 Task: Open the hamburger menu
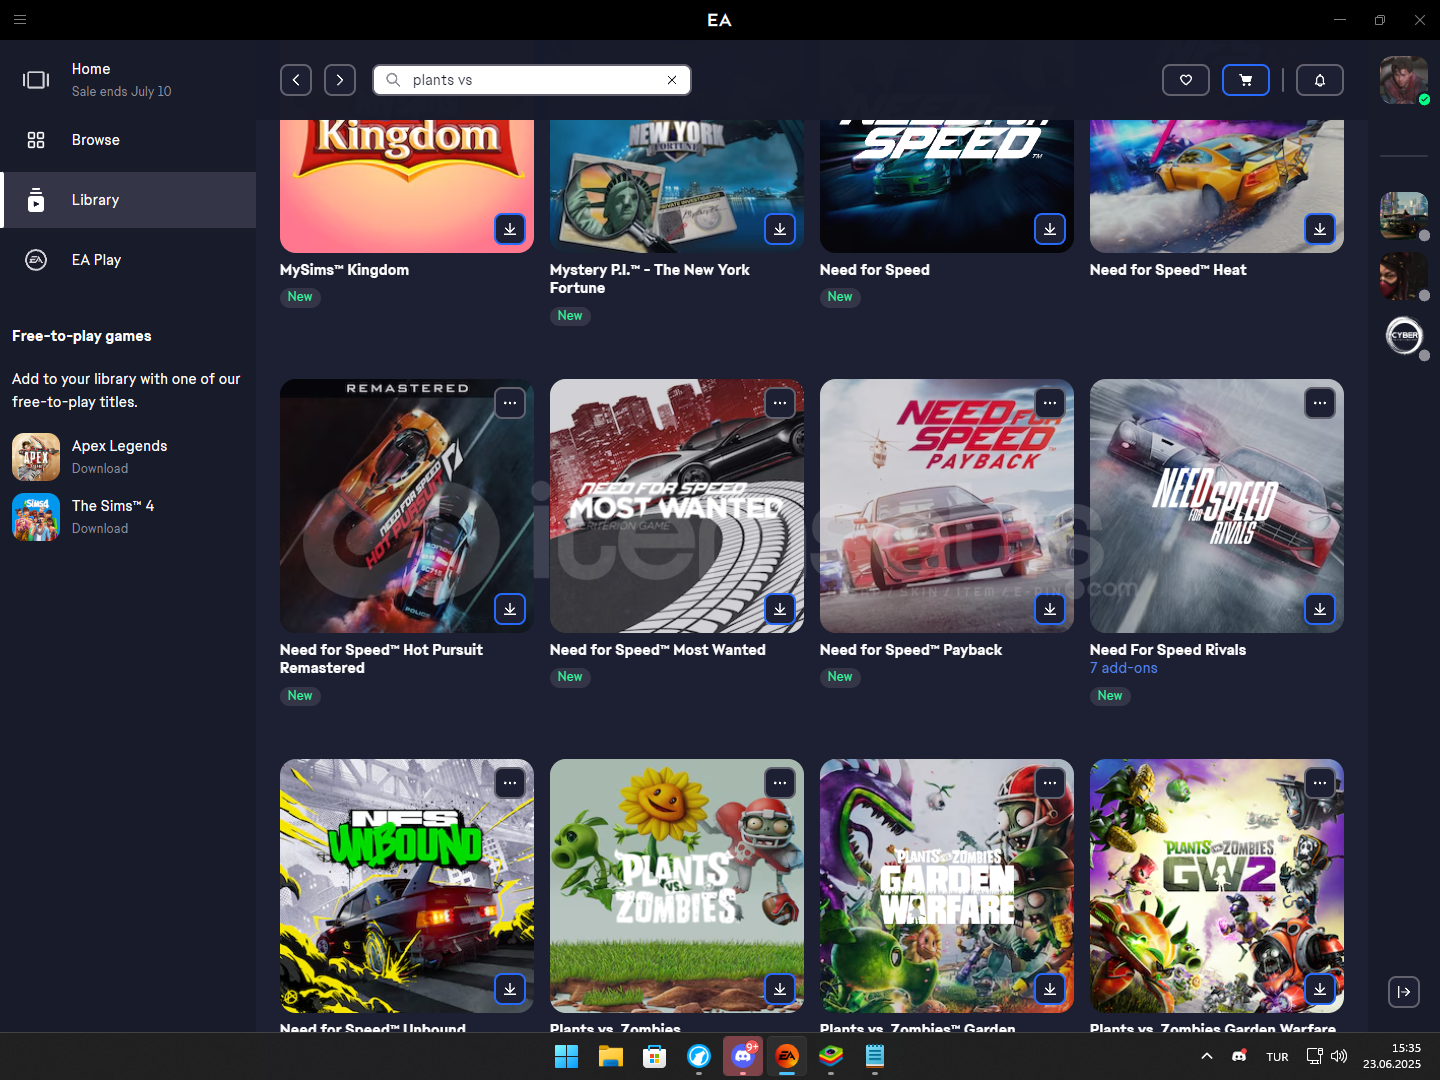pyautogui.click(x=20, y=19)
